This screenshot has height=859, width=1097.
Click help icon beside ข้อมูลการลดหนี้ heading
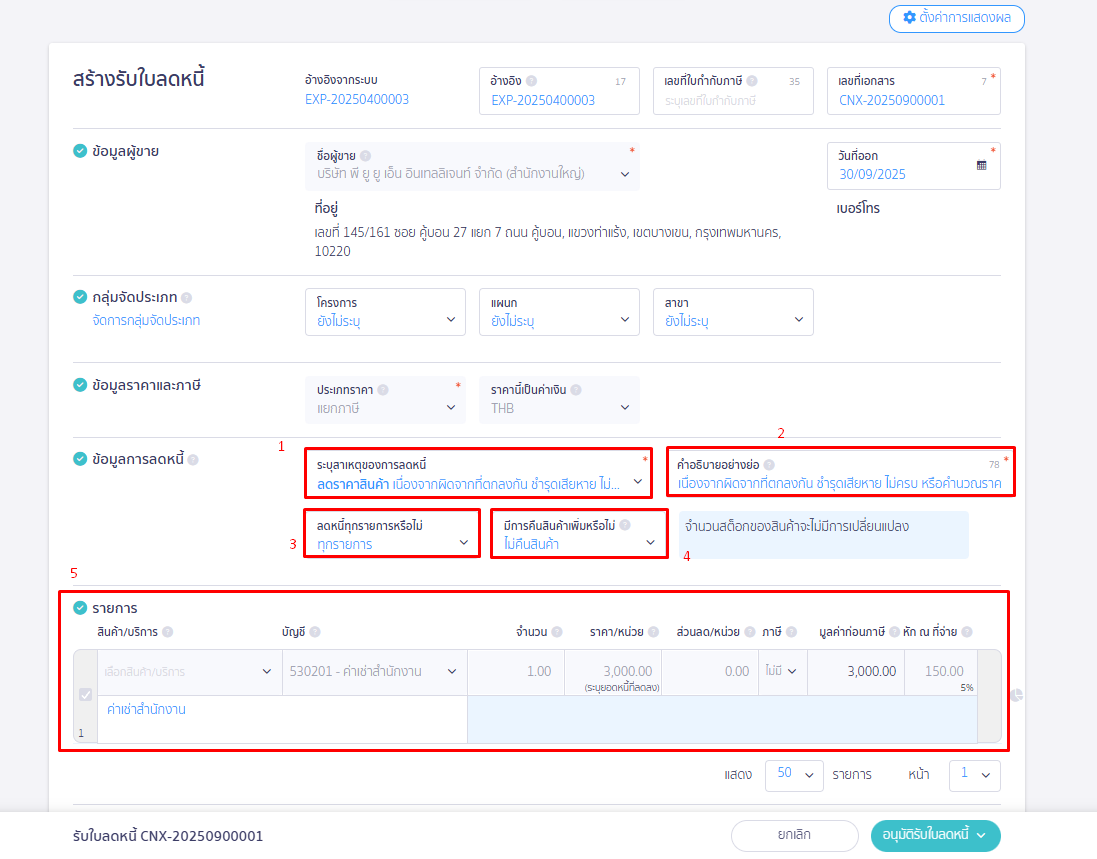coord(193,460)
